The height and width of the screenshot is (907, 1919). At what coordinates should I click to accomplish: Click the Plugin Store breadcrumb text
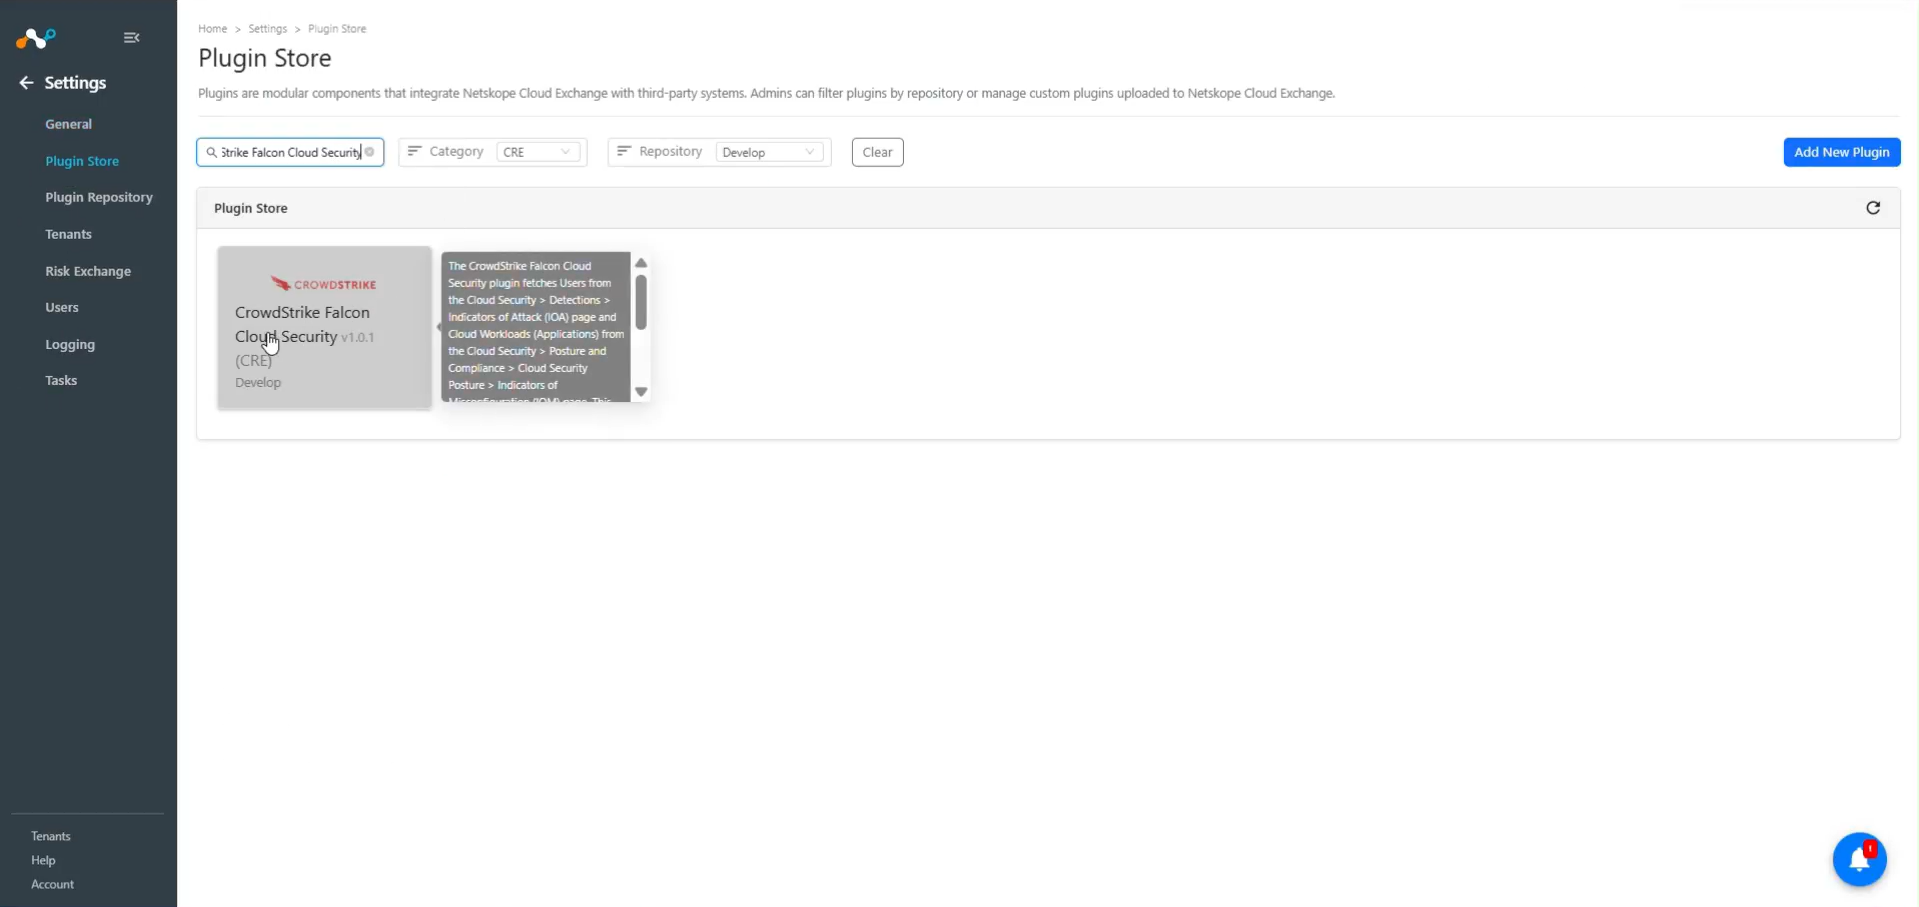(x=337, y=29)
